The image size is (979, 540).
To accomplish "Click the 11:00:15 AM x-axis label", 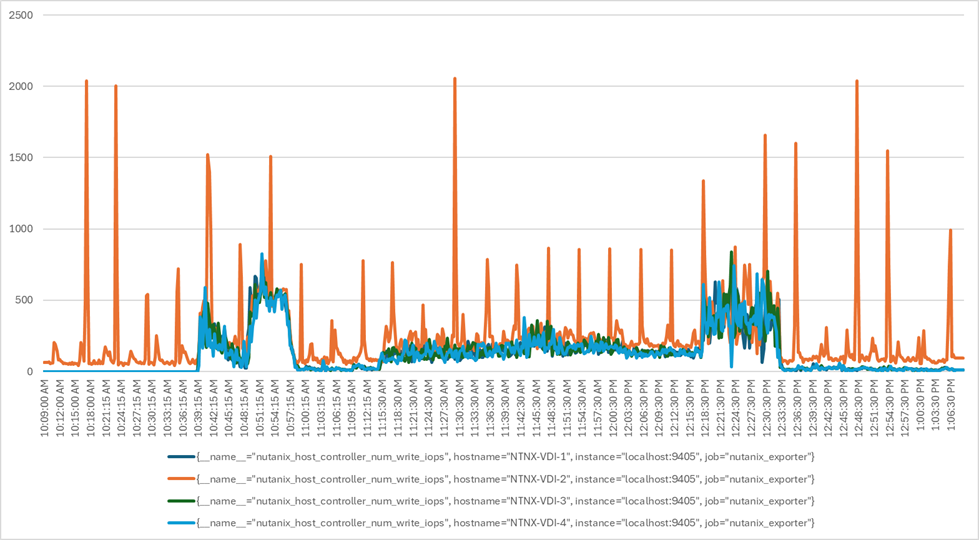I will [306, 410].
